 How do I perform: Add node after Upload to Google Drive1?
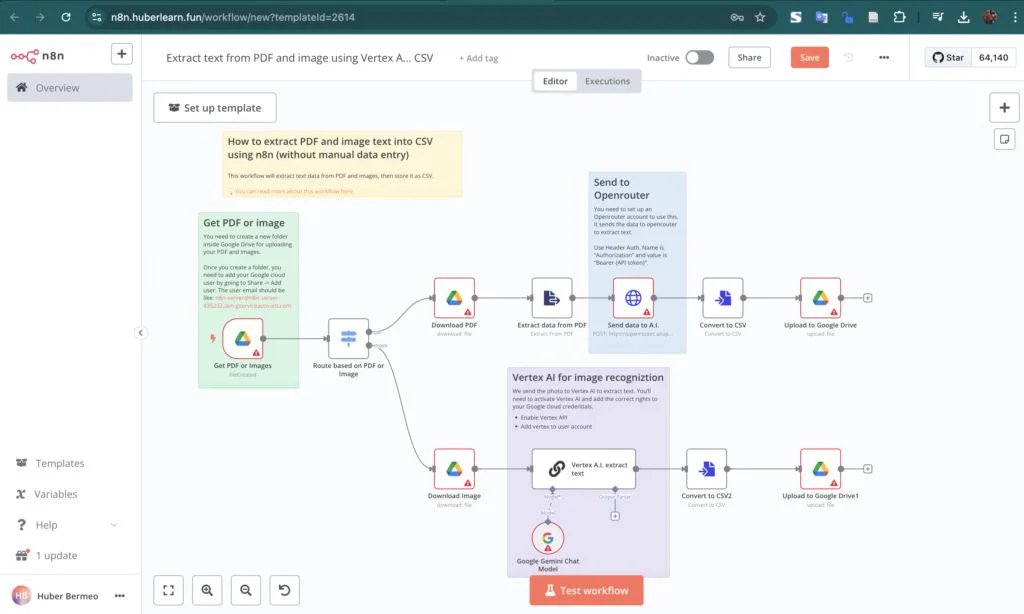(x=867, y=469)
